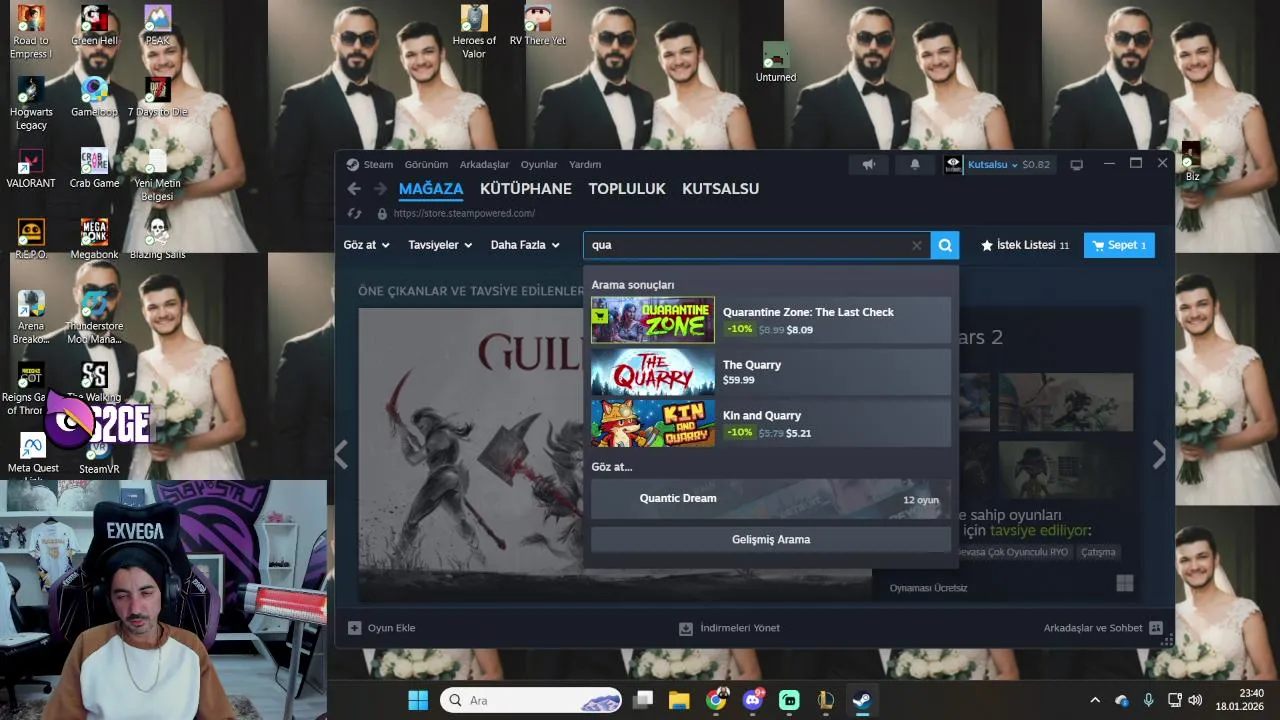Viewport: 1280px width, 720px height.
Task: Open İstek Listesi wishlist
Action: 1025,245
